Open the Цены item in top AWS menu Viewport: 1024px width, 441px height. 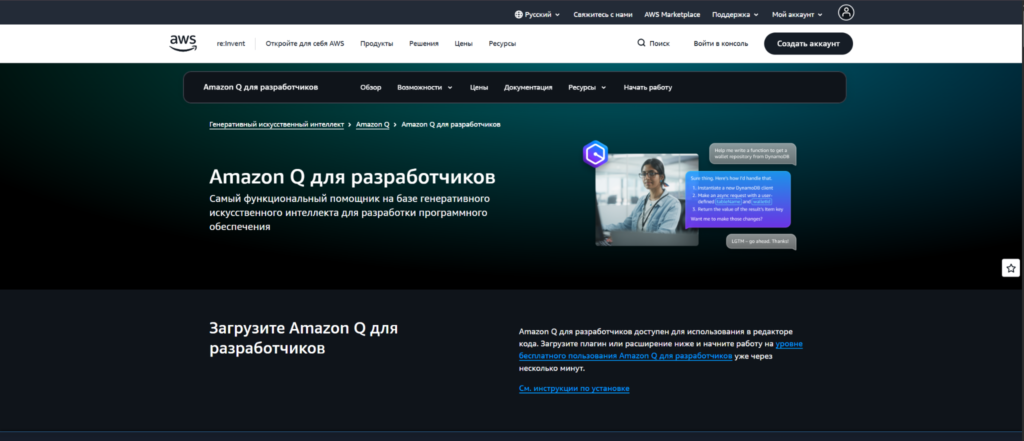(464, 44)
